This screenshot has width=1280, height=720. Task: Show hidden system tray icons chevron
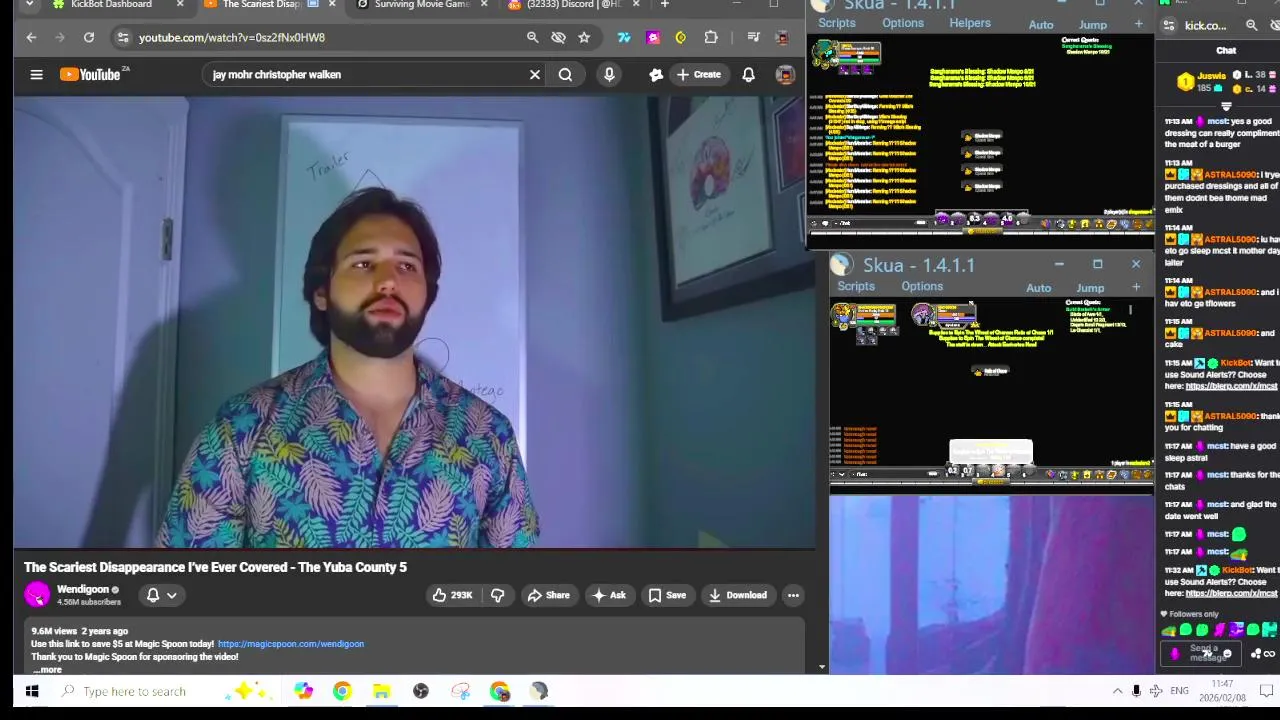click(1117, 691)
